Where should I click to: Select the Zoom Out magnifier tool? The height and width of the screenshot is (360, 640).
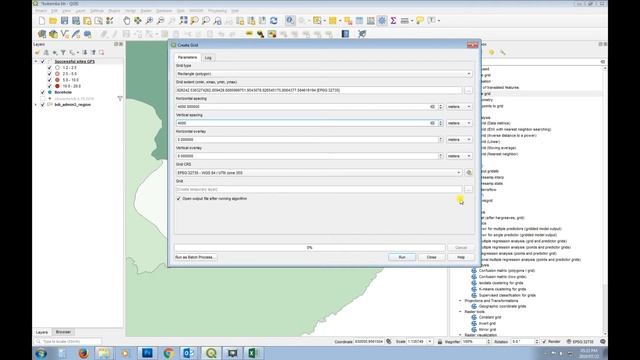tap(161, 20)
